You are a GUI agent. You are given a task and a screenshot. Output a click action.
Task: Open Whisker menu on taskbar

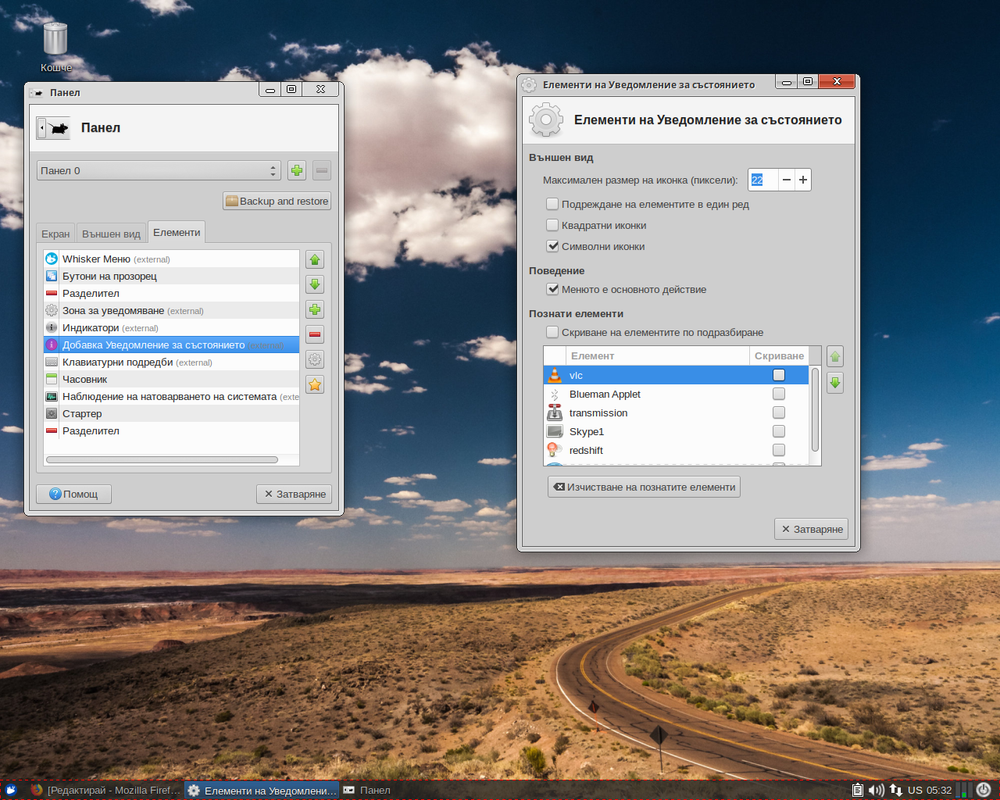click(11, 790)
